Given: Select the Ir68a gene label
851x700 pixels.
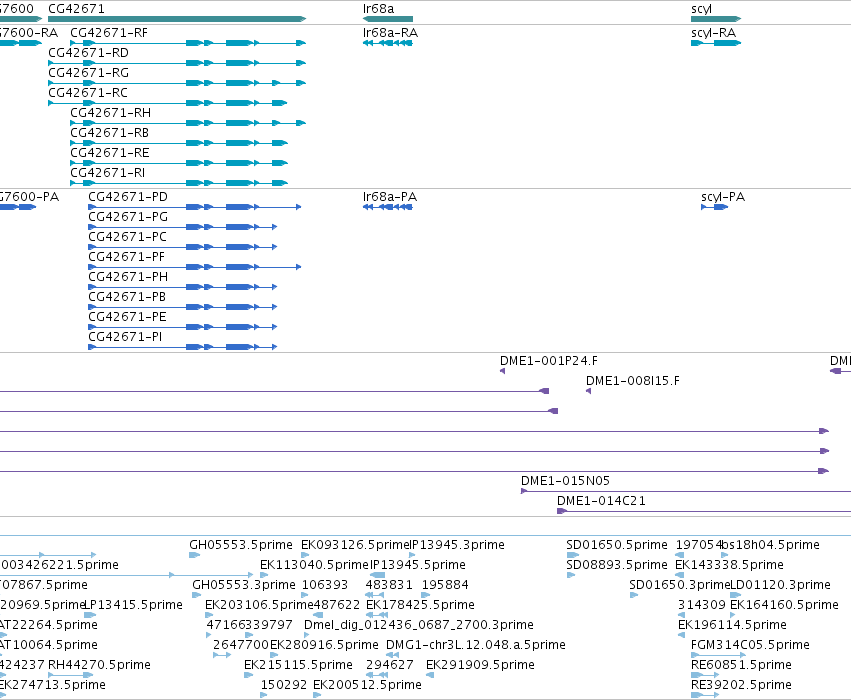Looking at the screenshot, I should pos(378,9).
